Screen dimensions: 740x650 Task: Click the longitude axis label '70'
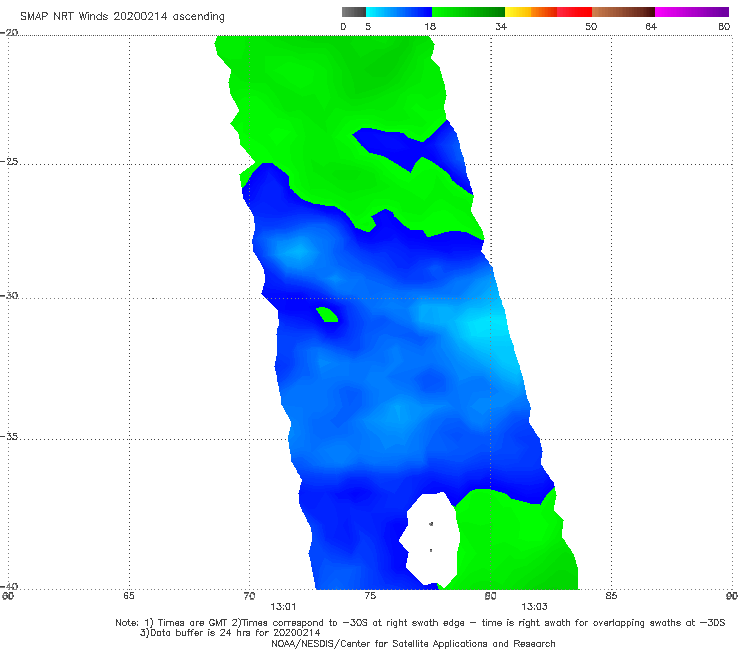pos(249,596)
